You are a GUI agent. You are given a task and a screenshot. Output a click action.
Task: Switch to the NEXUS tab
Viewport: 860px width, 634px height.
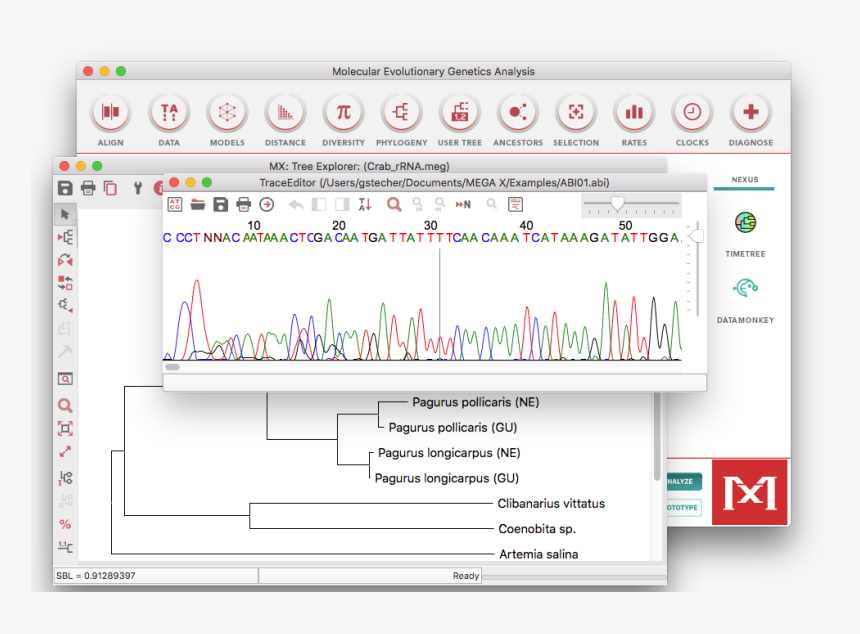pos(745,181)
